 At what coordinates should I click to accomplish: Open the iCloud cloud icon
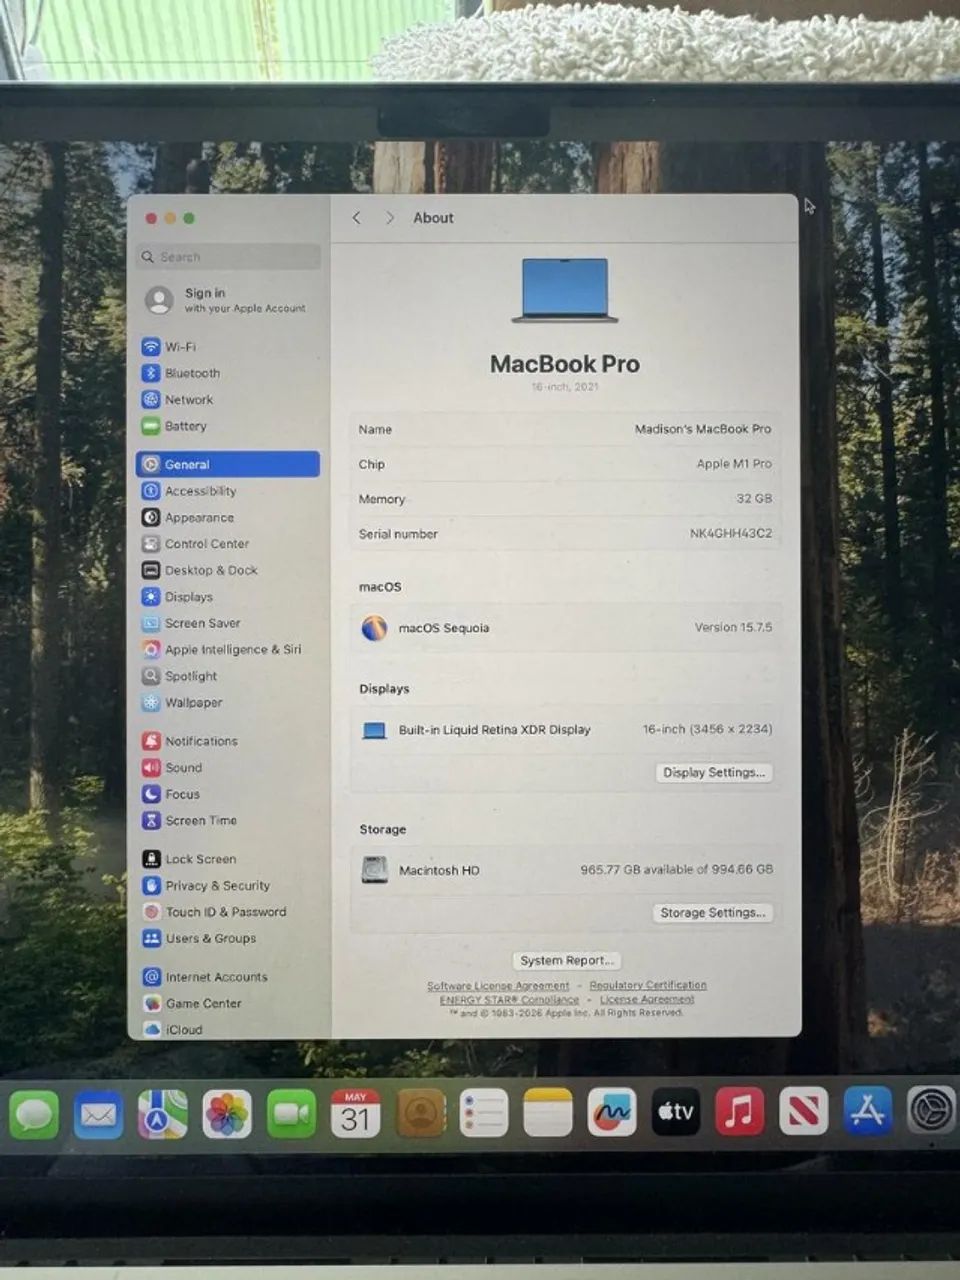click(x=151, y=1029)
